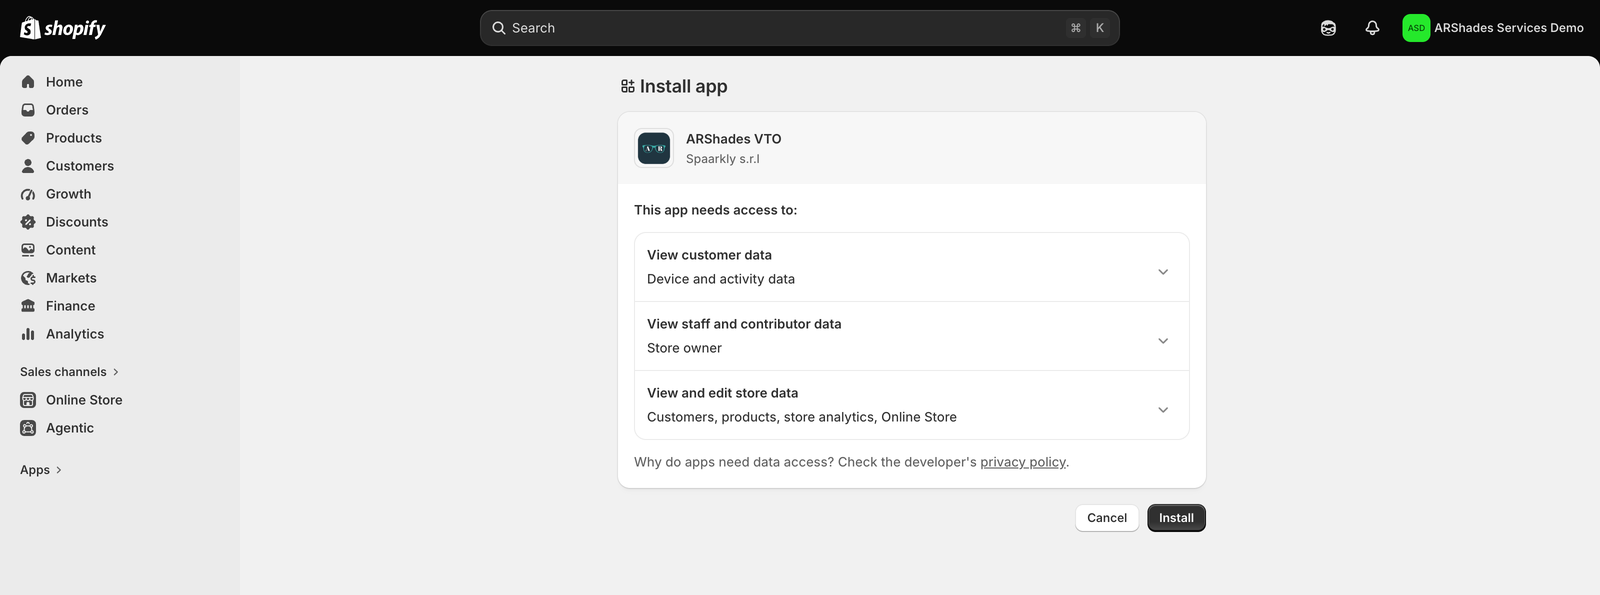
Task: Click the Agentic channel icon
Action: point(28,428)
